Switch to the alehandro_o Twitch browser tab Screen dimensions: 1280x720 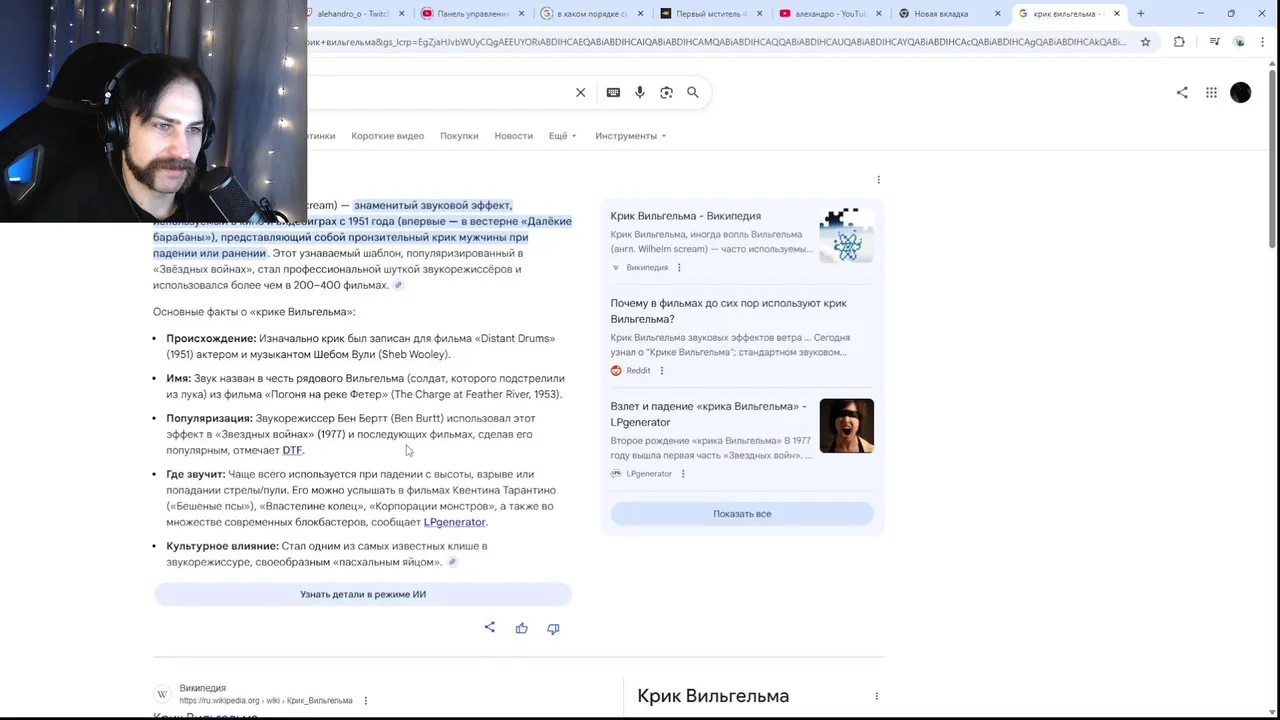pyautogui.click(x=353, y=13)
